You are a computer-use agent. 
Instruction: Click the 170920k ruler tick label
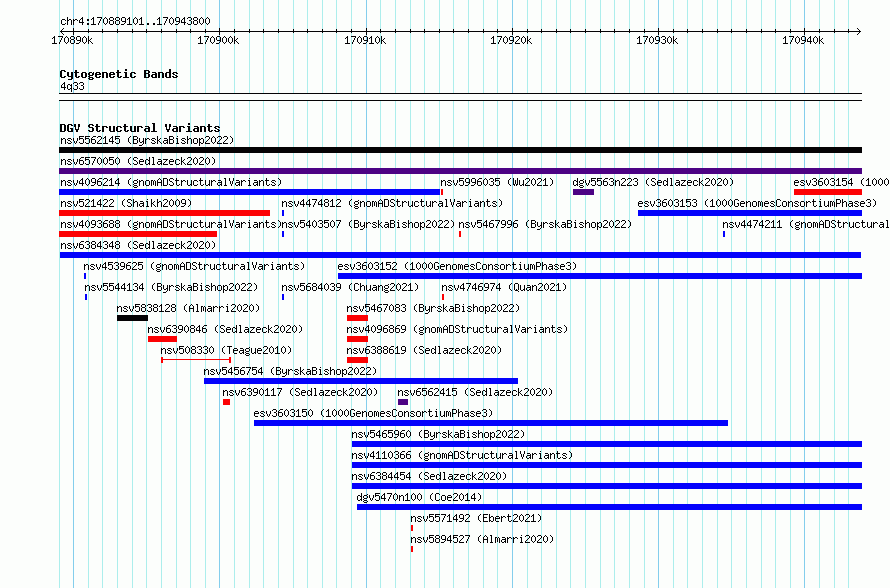(511, 41)
